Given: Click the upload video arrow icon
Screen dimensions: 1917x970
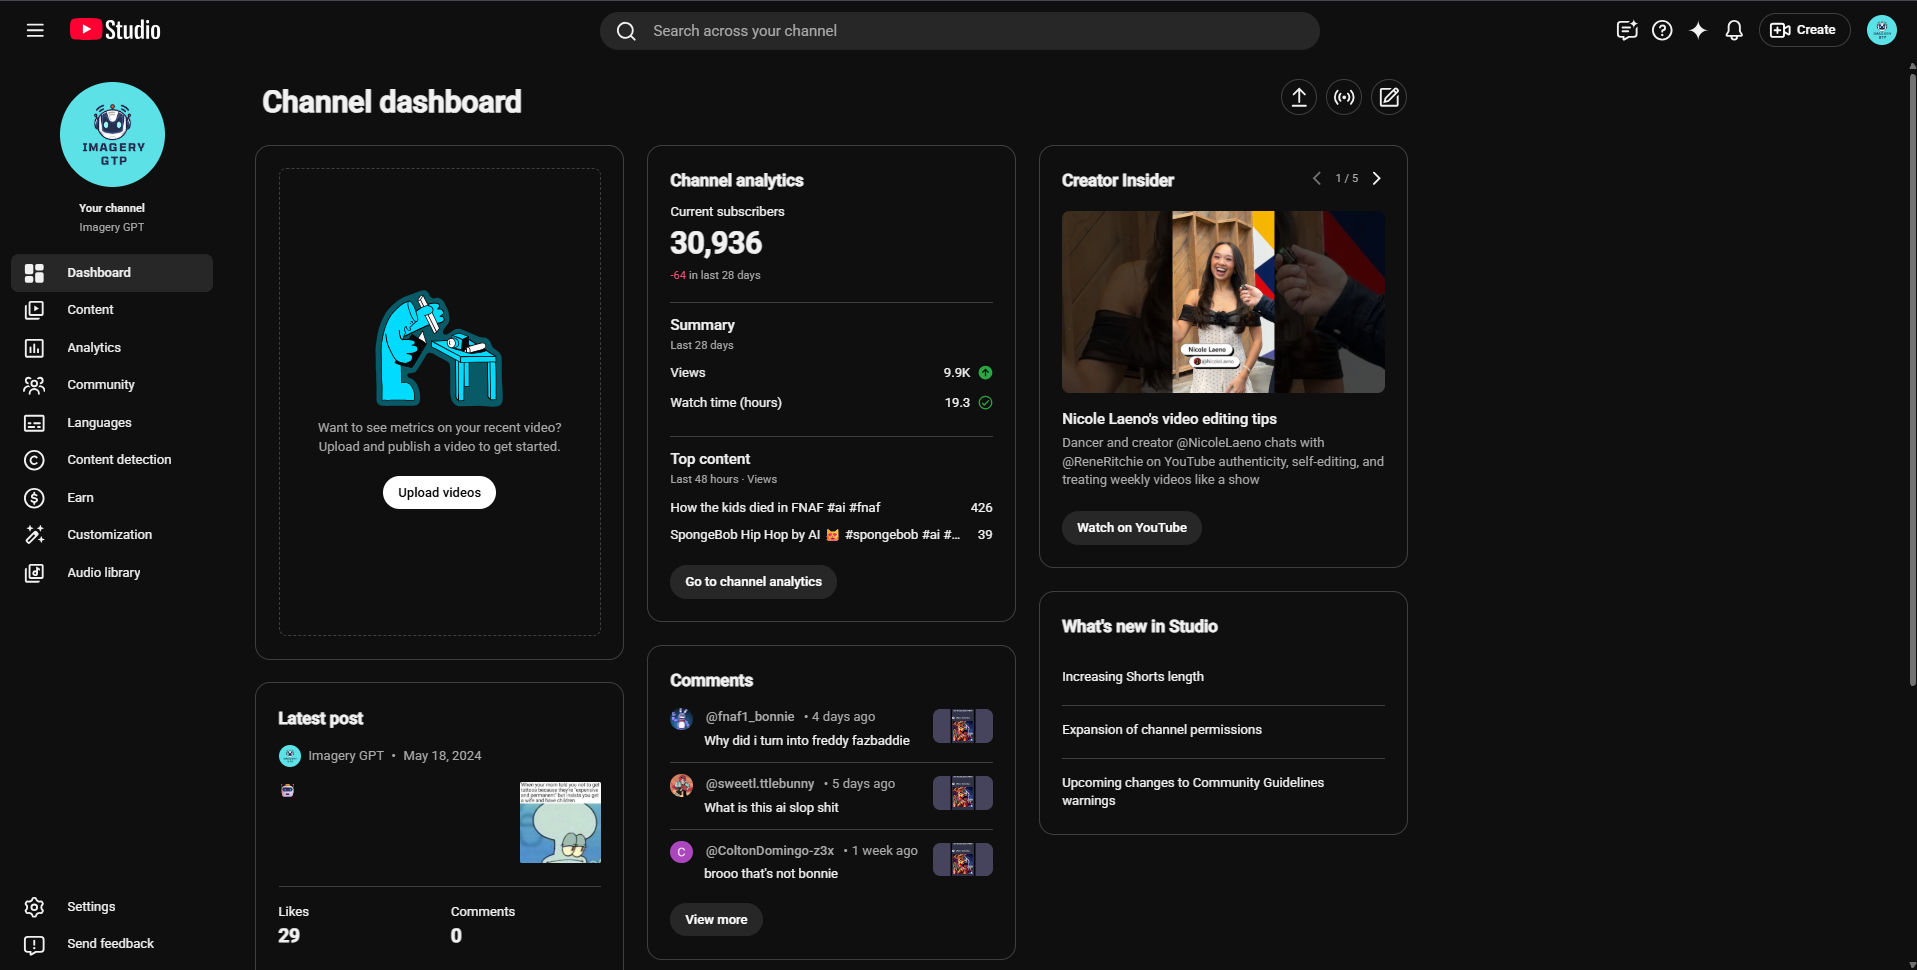Looking at the screenshot, I should (x=1299, y=97).
